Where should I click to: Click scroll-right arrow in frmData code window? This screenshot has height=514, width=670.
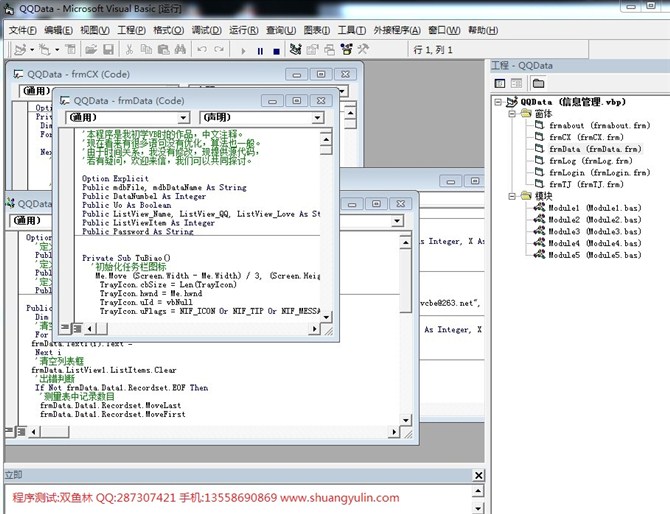[x=315, y=329]
